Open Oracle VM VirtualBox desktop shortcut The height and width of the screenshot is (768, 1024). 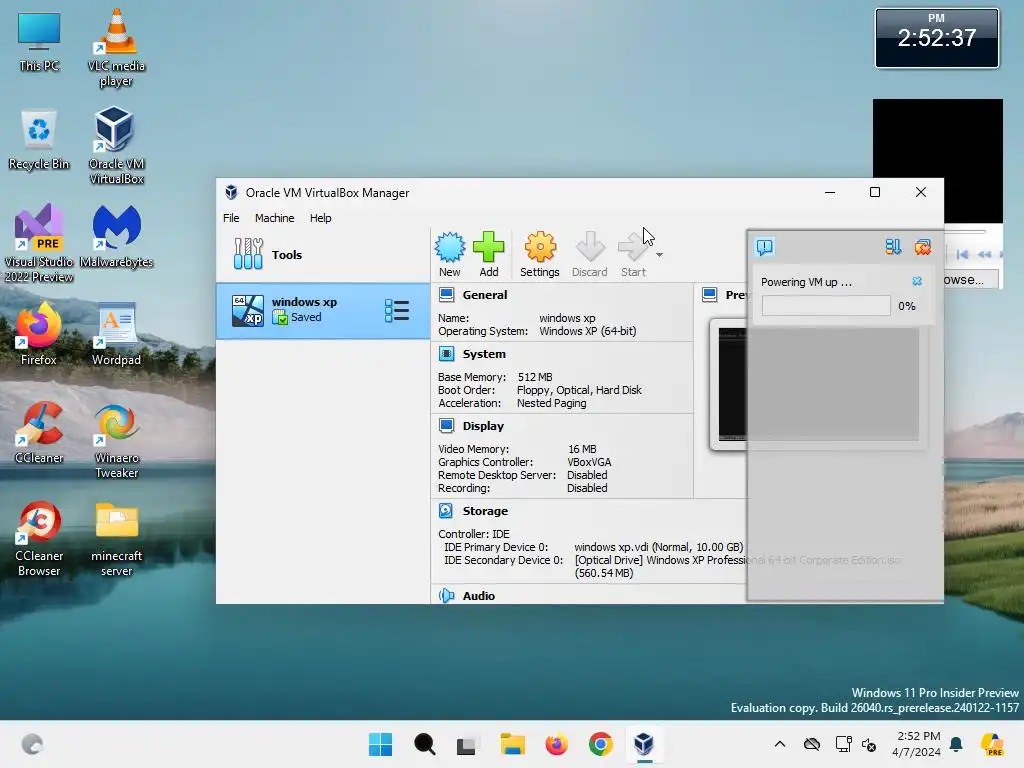point(116,146)
